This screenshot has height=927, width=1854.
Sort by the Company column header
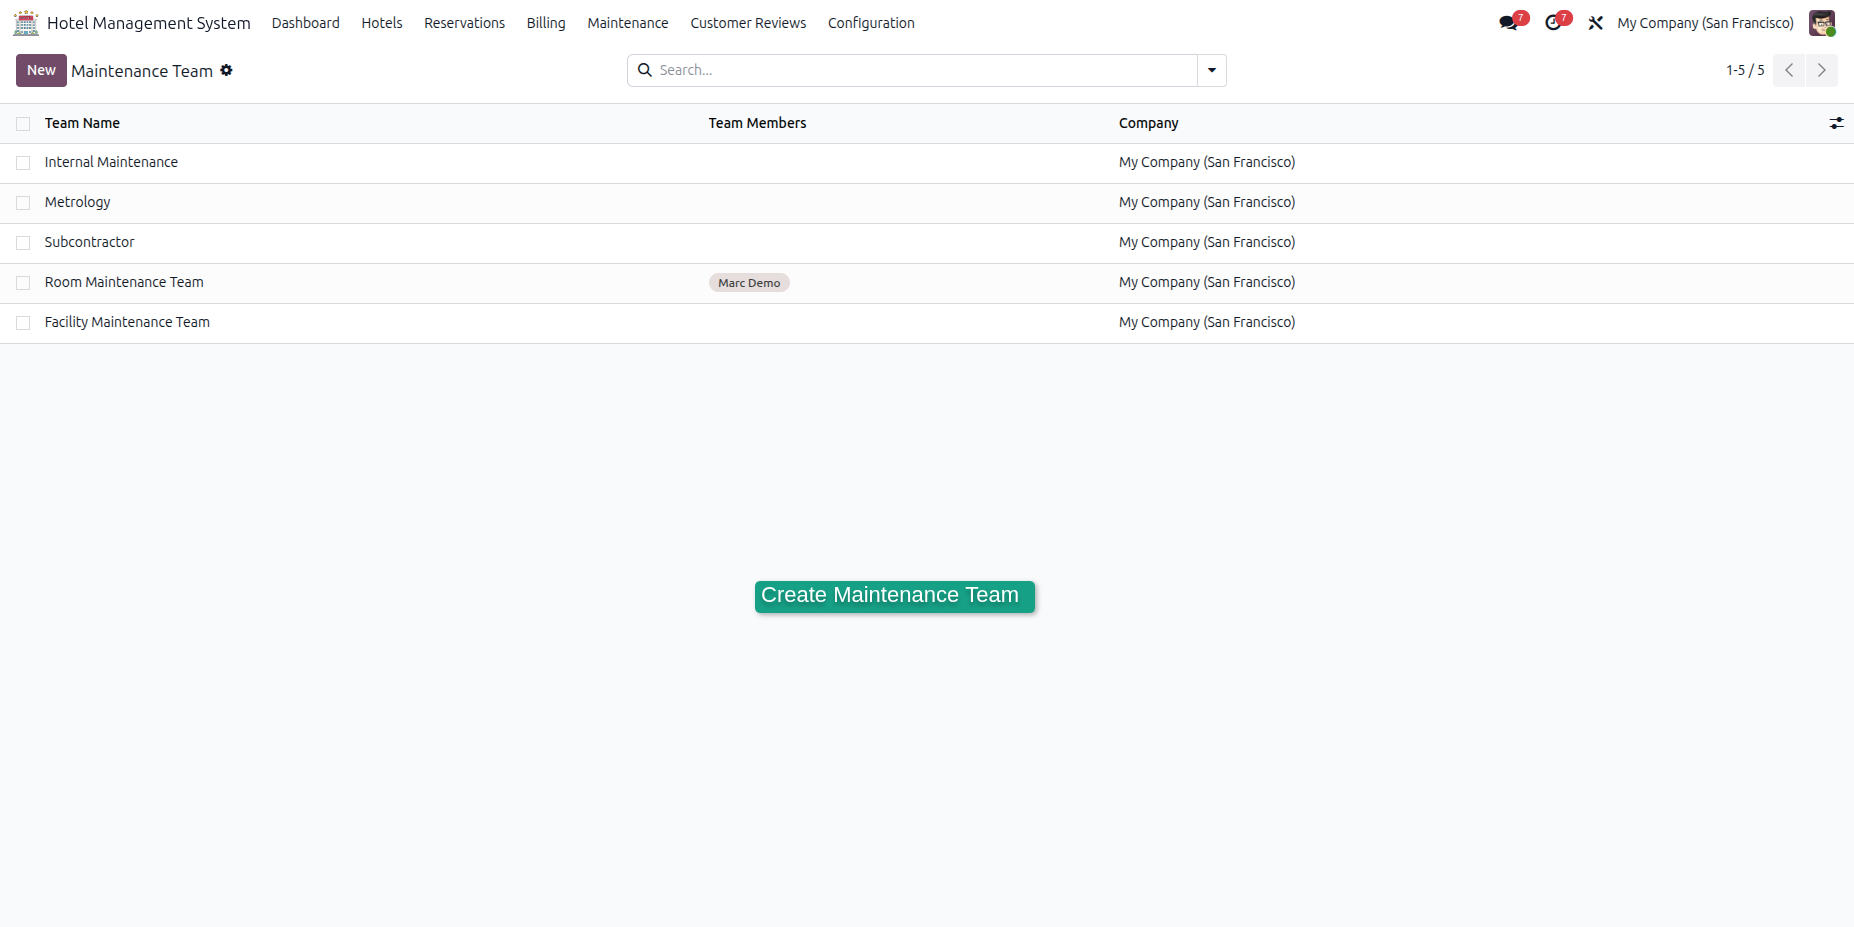tap(1148, 123)
